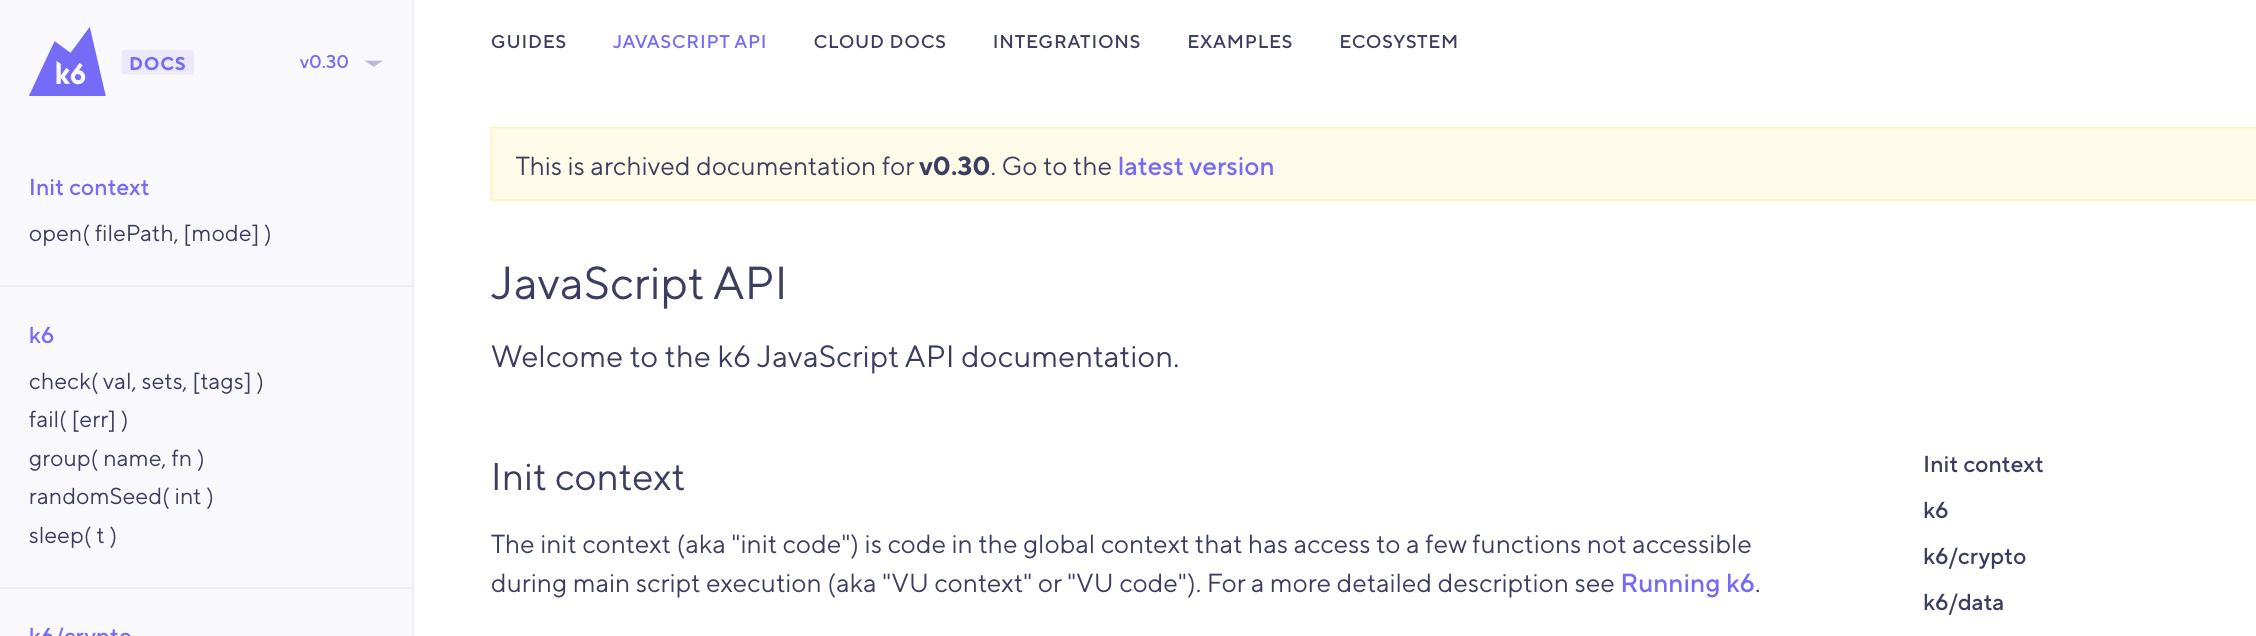Click the Init context section heading
Image resolution: width=2256 pixels, height=636 pixels.
pyautogui.click(x=588, y=477)
